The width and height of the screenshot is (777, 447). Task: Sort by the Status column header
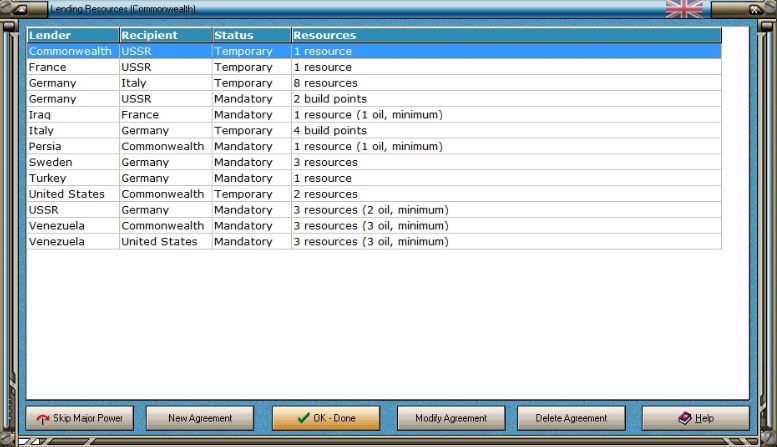coord(252,35)
